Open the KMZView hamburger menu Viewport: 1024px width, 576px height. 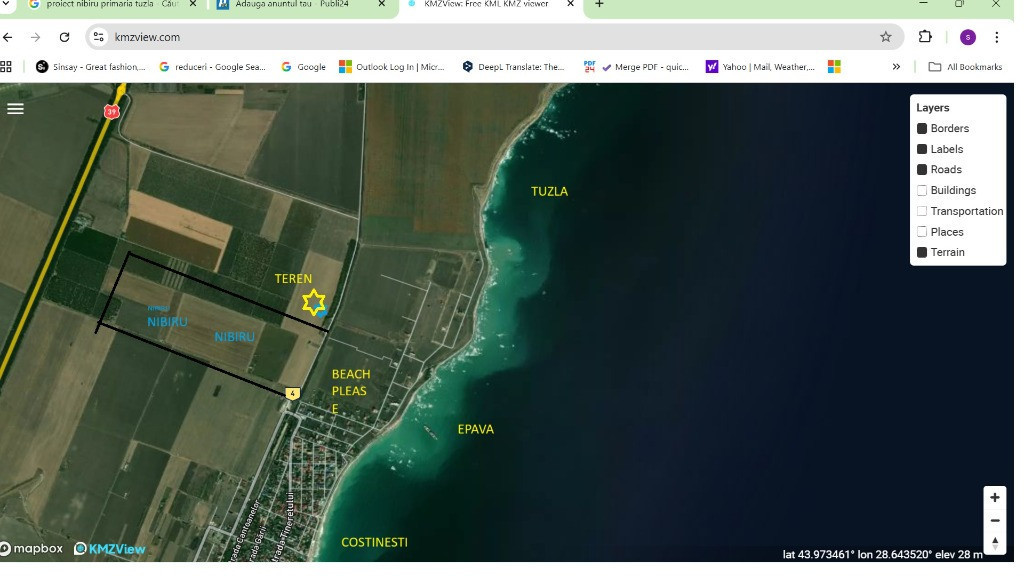coord(15,108)
